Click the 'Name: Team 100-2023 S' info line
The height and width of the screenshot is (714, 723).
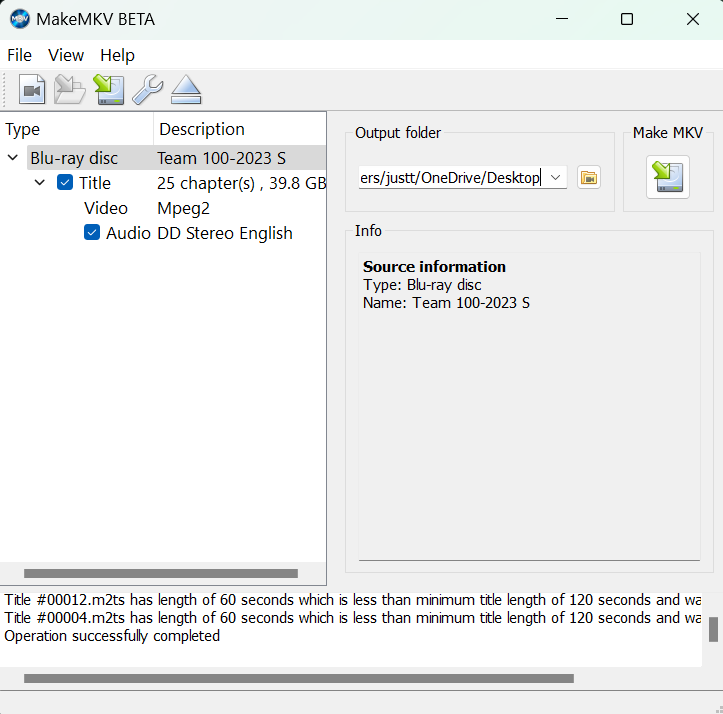coord(446,303)
